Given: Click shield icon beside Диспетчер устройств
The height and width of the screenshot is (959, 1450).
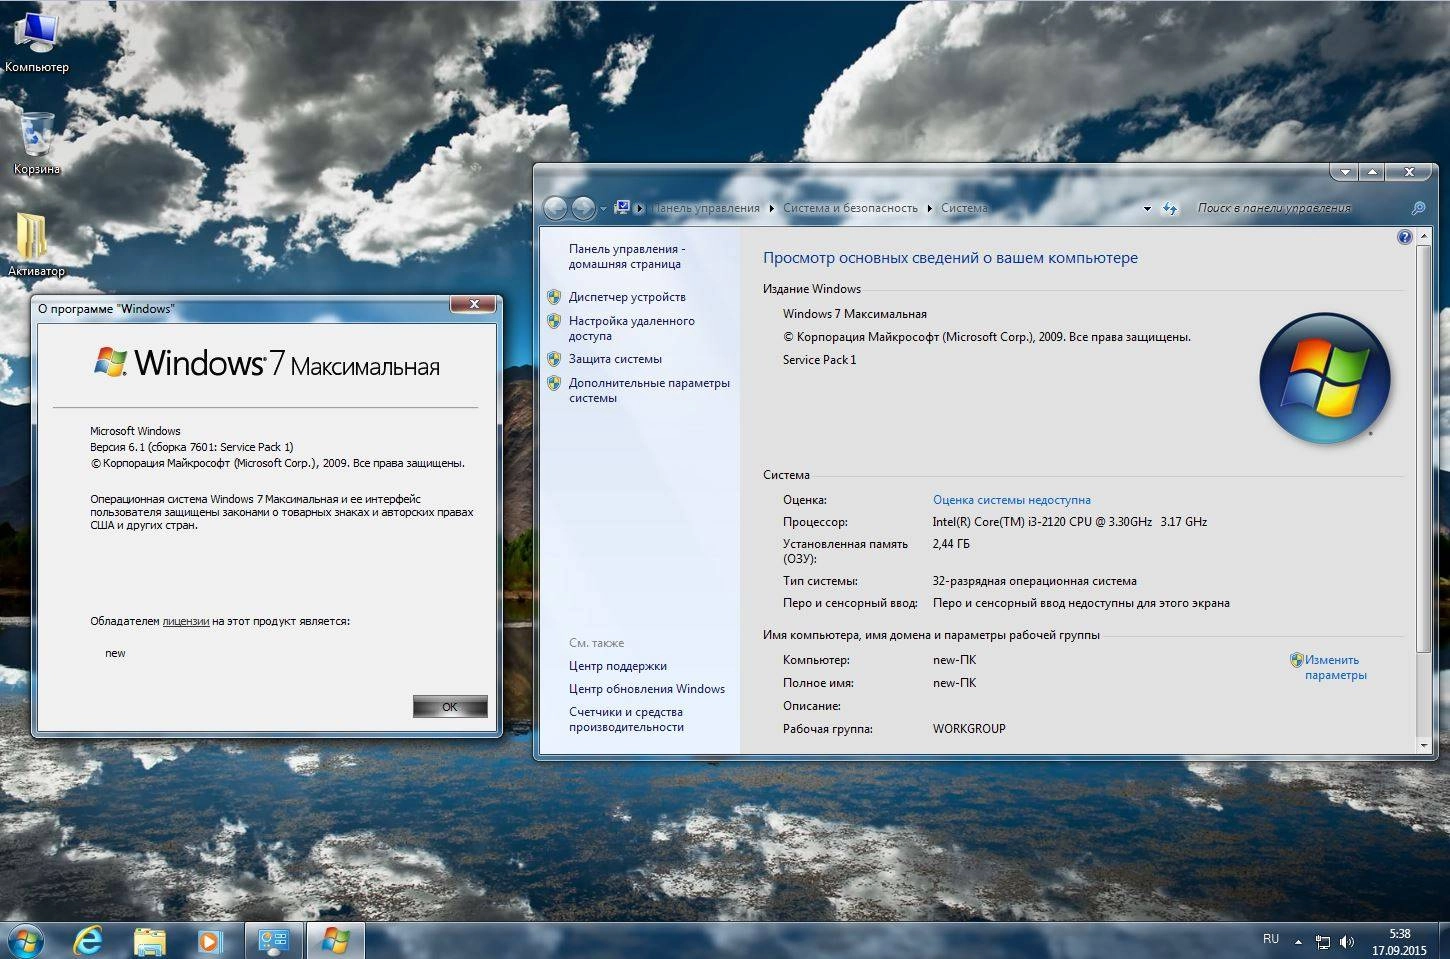Looking at the screenshot, I should (554, 297).
